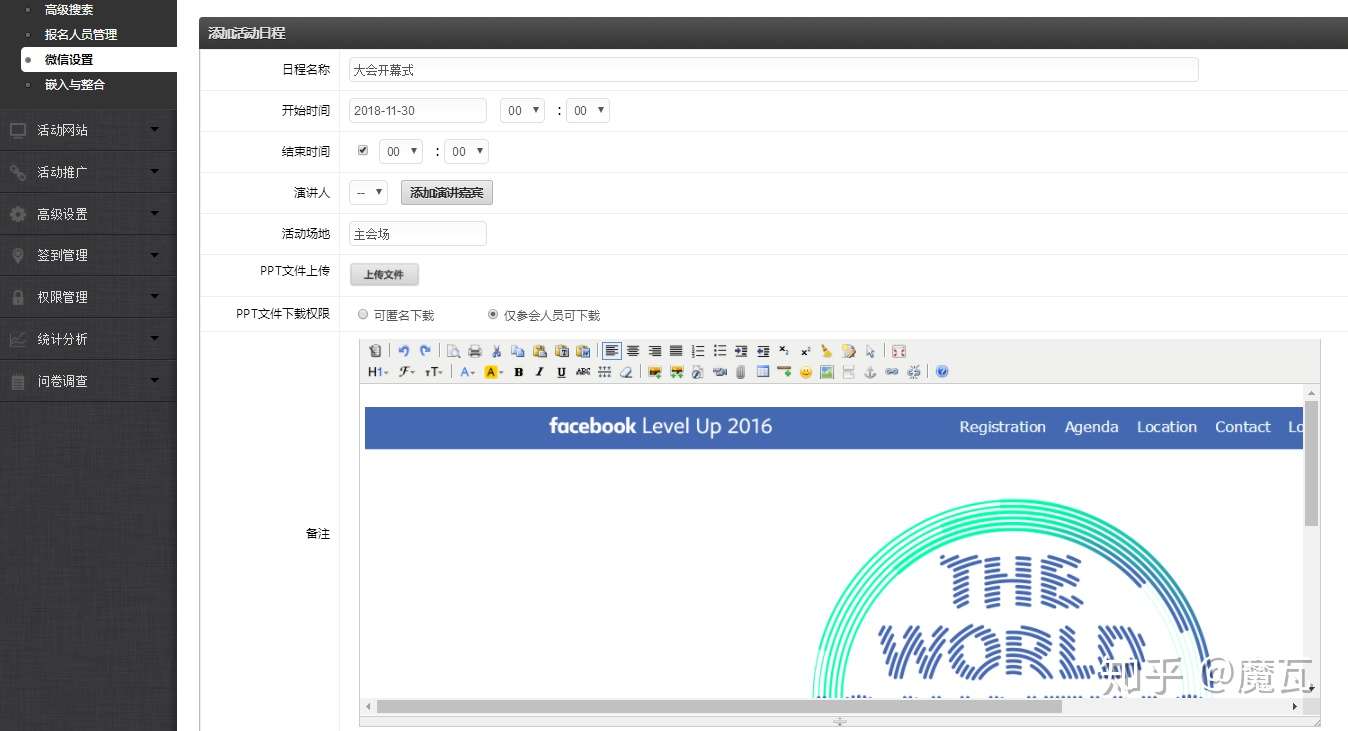The image size is (1348, 731).
Task: Apply quick format to the content
Action: tap(849, 351)
